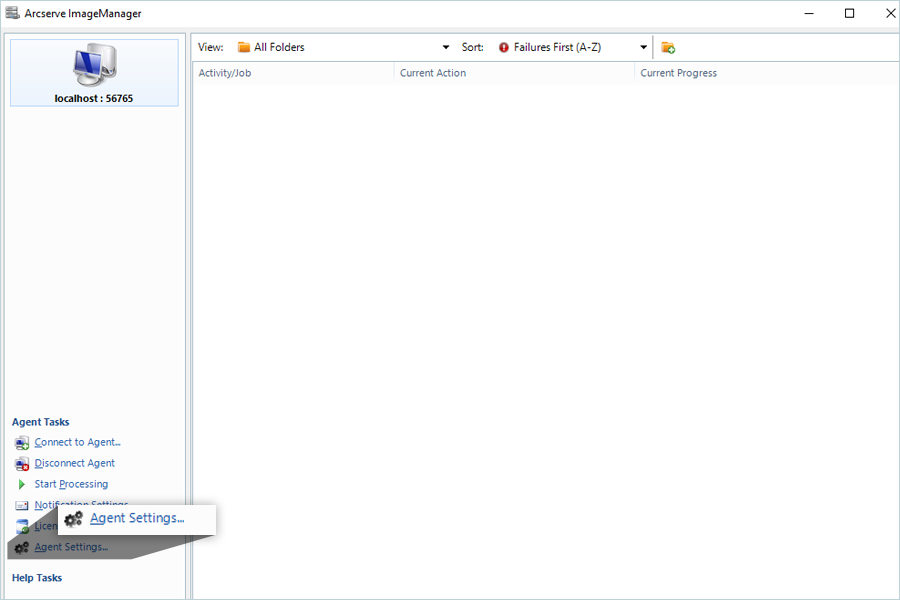Open the Sort Failures First dropdown arrow
The width and height of the screenshot is (900, 600).
[x=643, y=48]
